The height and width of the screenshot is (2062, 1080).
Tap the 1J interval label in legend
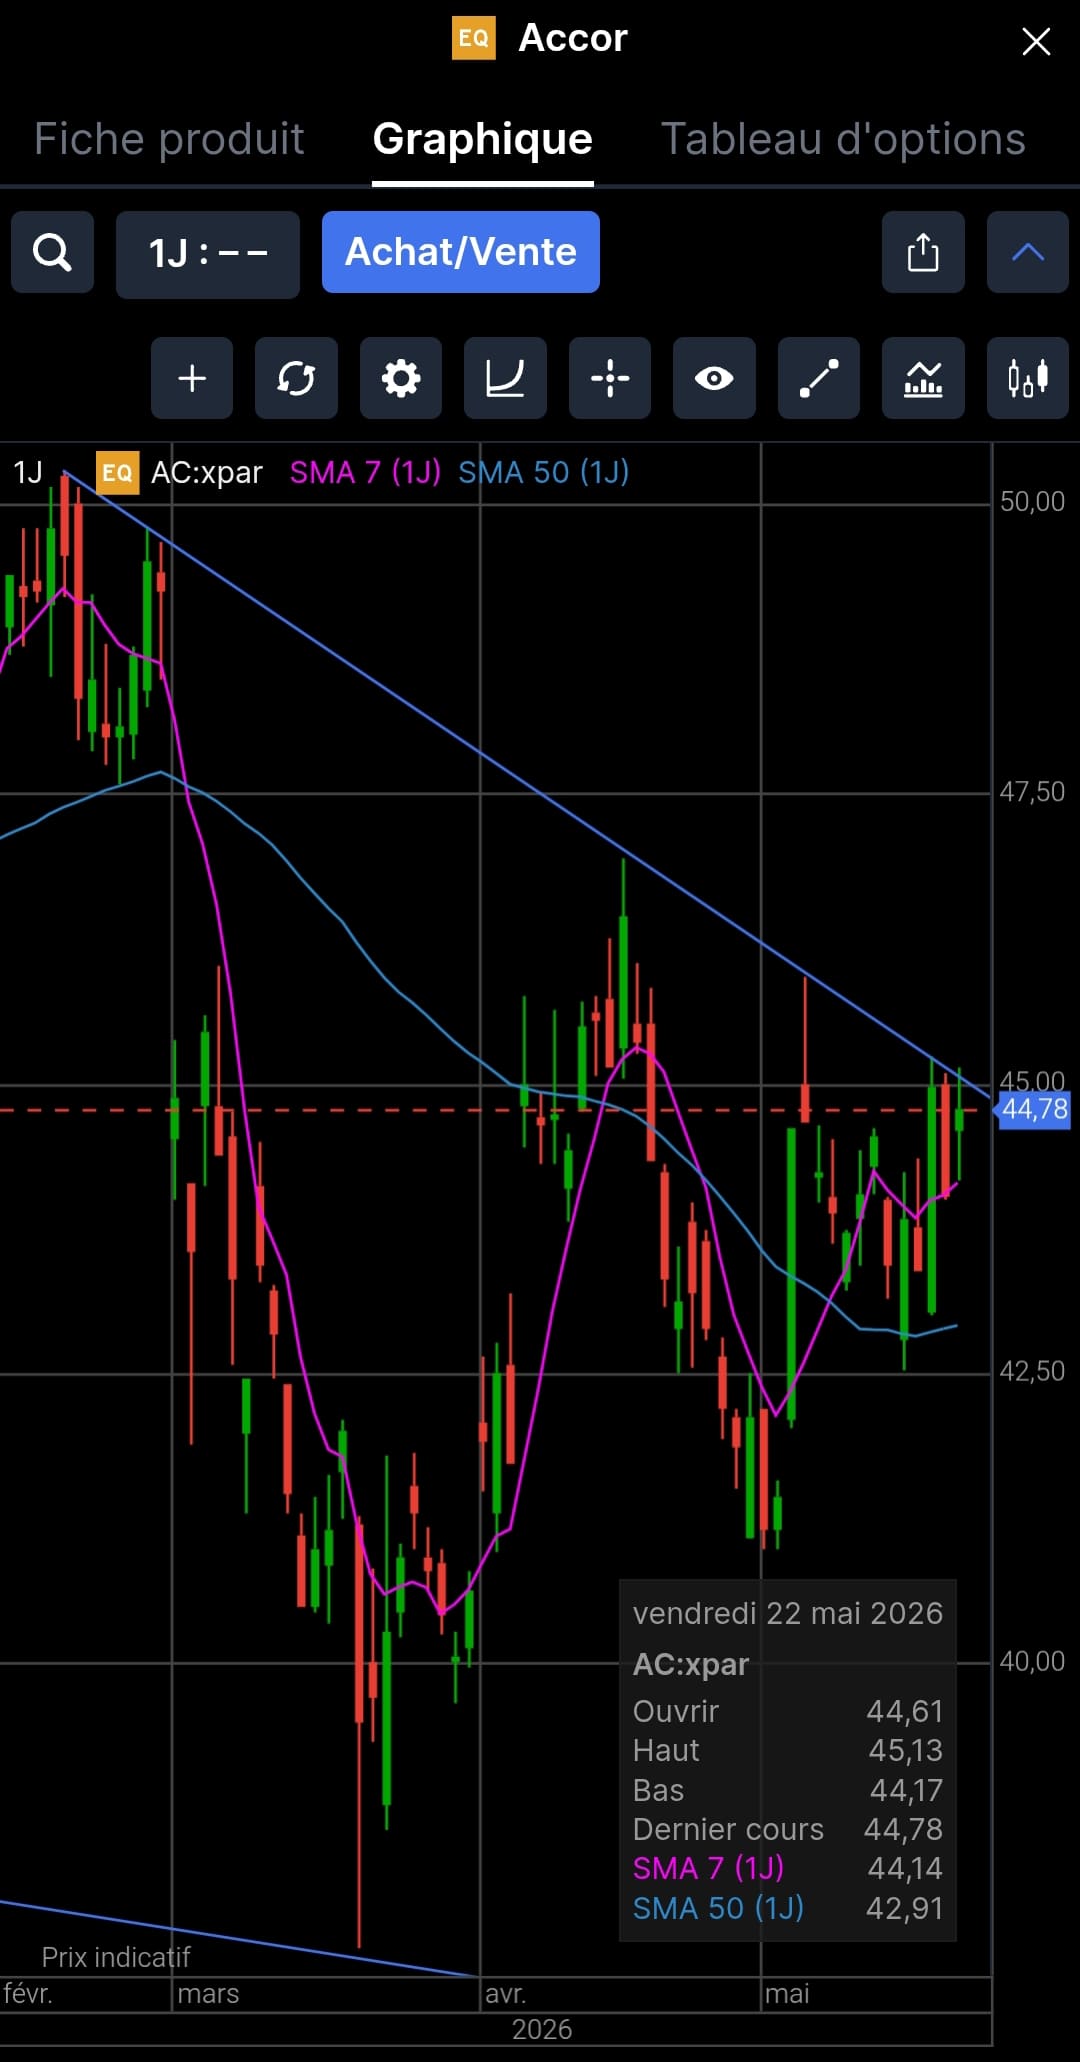pyautogui.click(x=28, y=472)
